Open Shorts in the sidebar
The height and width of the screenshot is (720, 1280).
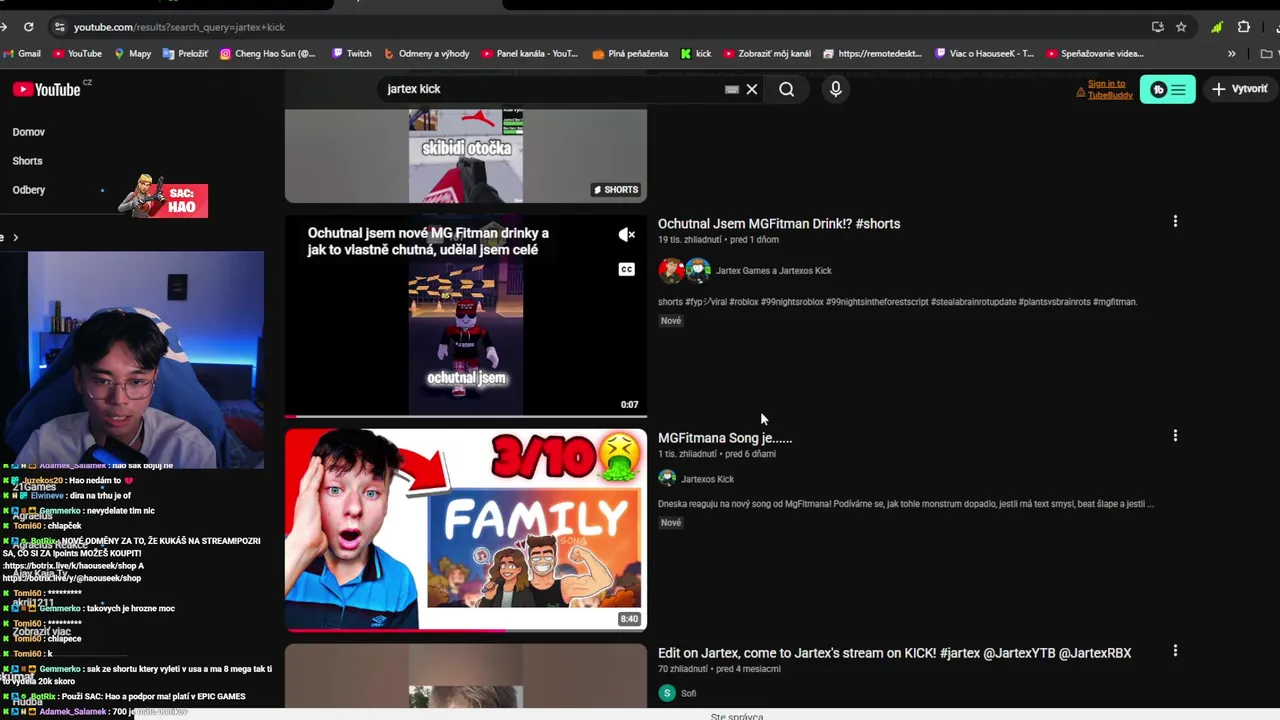coord(27,161)
